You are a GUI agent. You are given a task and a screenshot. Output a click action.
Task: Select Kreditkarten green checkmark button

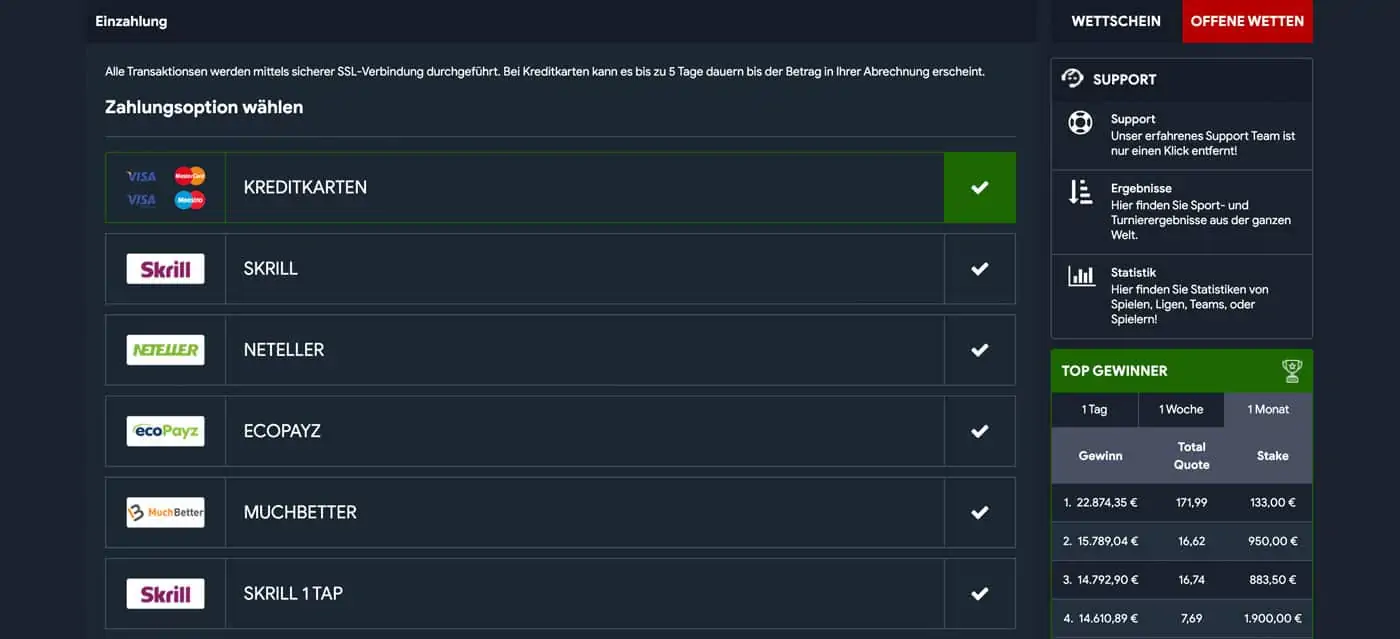tap(980, 187)
